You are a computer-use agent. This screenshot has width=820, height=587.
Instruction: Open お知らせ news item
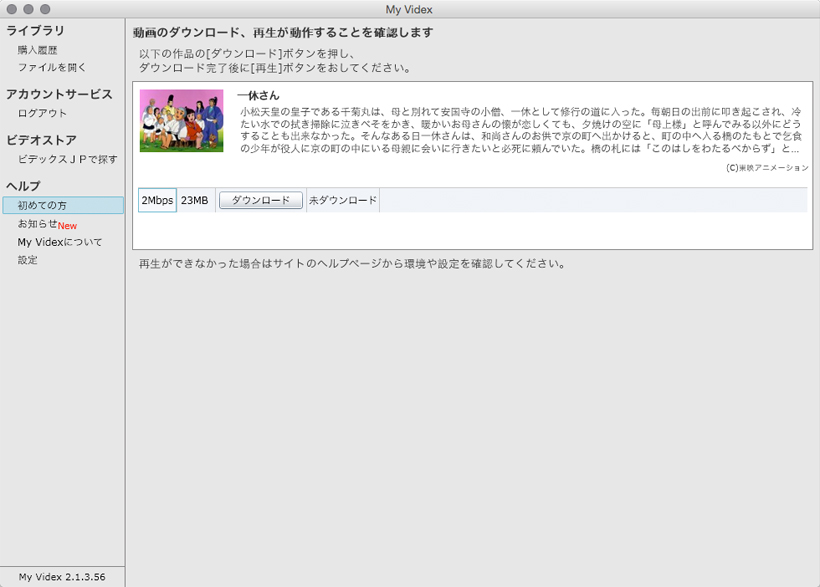37,224
